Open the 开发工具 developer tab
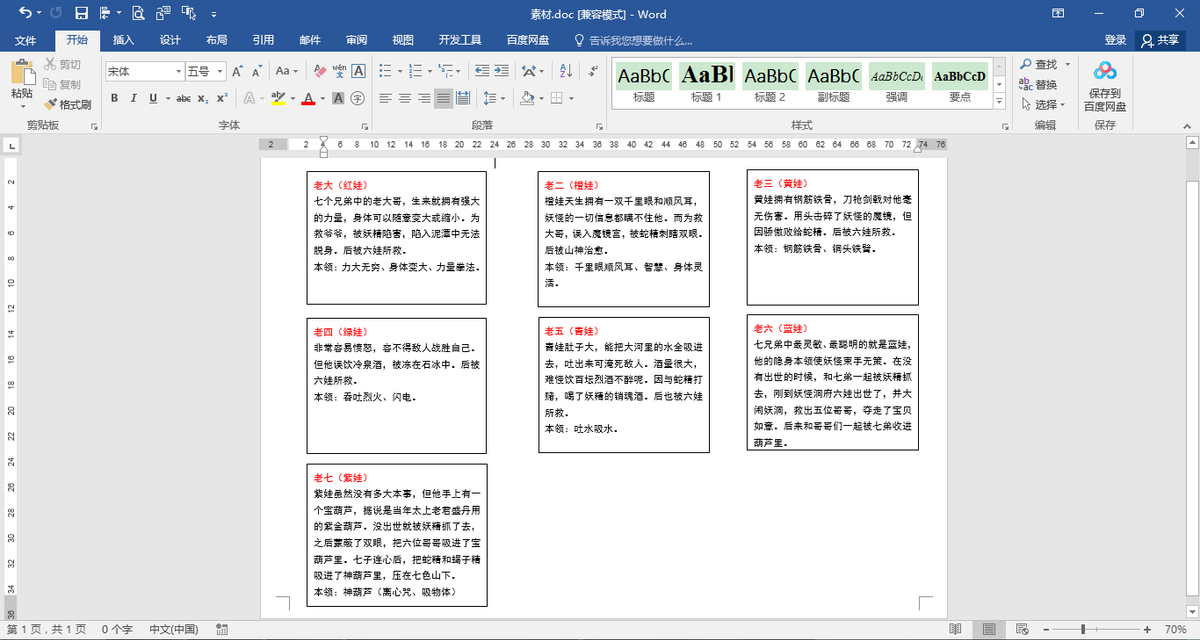 (x=460, y=40)
